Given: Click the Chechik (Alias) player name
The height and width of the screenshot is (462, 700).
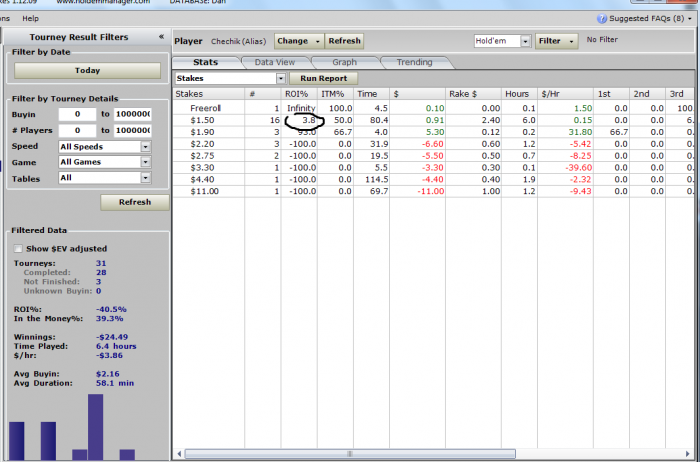Looking at the screenshot, I should 238,42.
